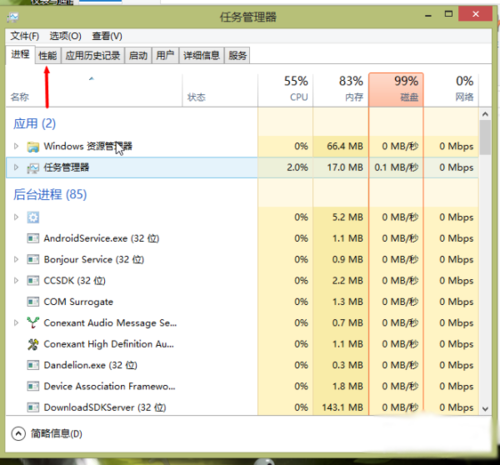
Task: Switch to the 详细信息 tab
Action: tap(202, 55)
